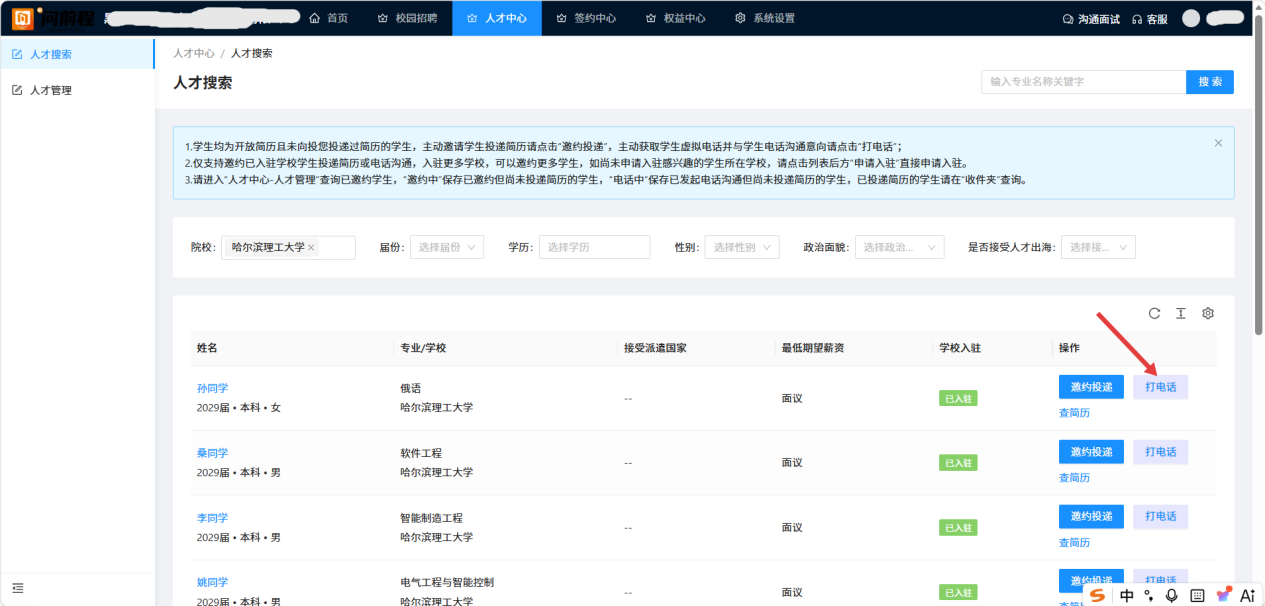The height and width of the screenshot is (606, 1265).
Task: Open 姚同学's profile name link
Action: tap(212, 582)
